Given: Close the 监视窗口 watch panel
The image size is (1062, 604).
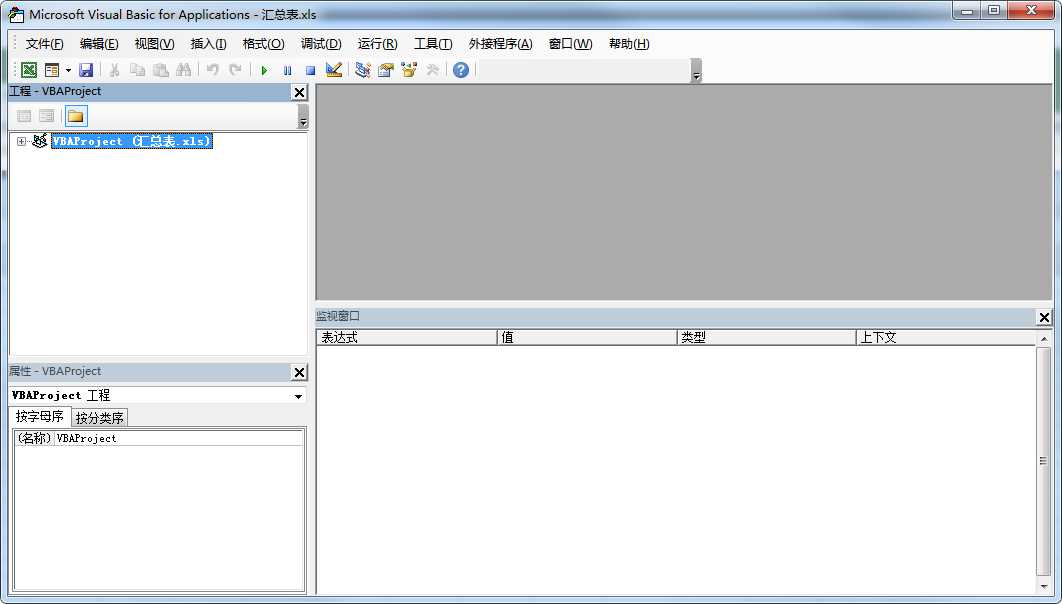Looking at the screenshot, I should pos(1044,317).
